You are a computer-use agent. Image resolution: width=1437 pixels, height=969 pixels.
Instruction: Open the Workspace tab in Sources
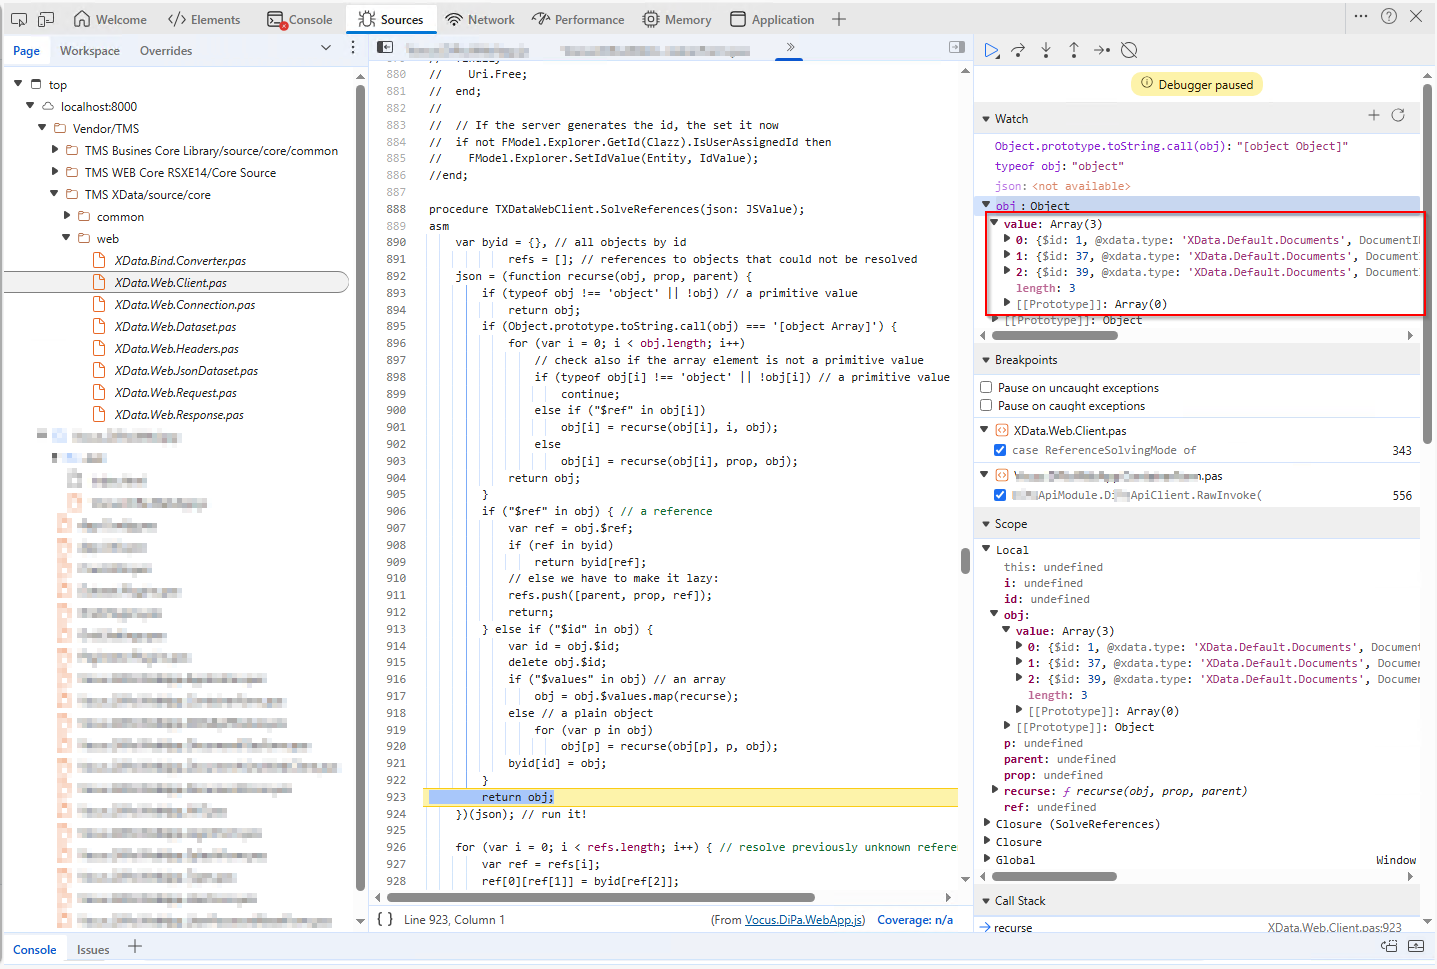coord(89,51)
